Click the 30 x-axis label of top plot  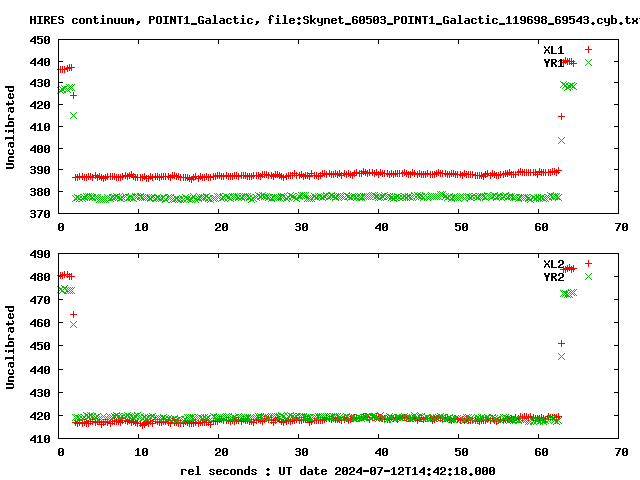301,227
